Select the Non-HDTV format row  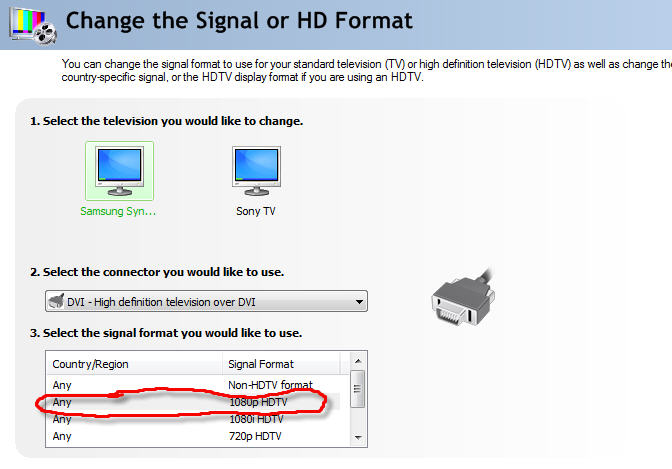point(271,385)
